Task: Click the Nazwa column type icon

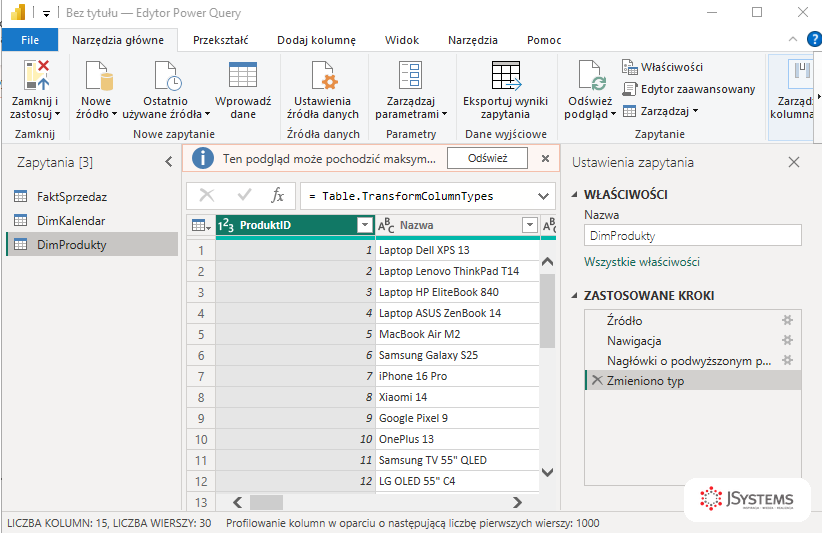Action: pyautogui.click(x=386, y=225)
